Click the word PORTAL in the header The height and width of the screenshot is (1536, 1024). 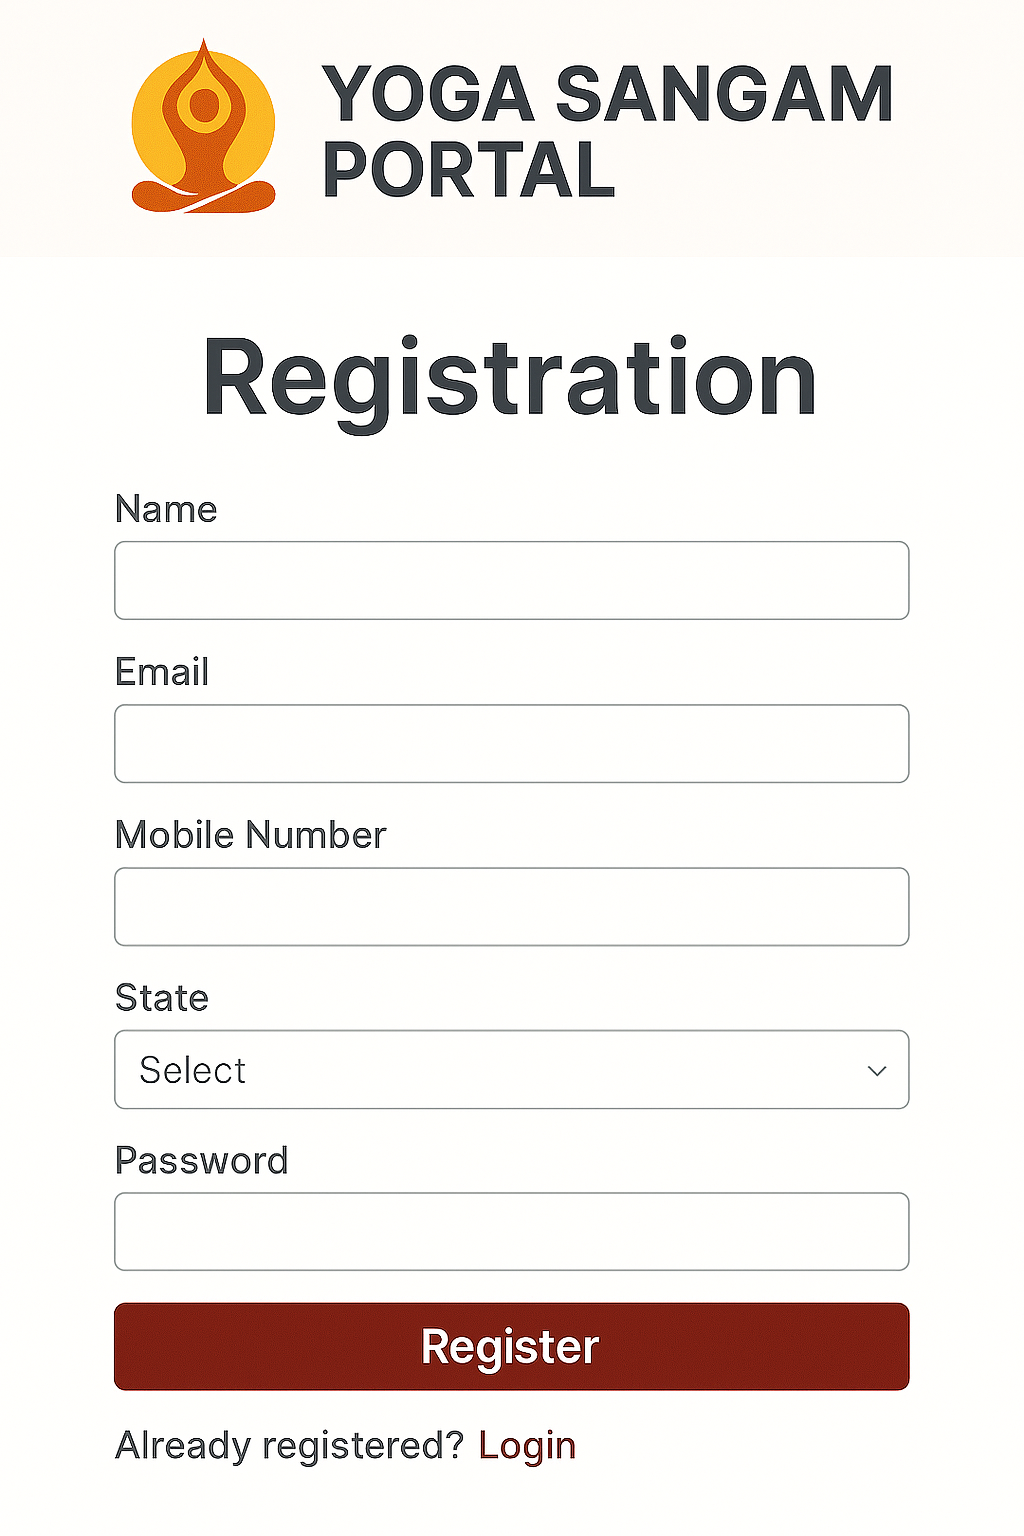click(468, 170)
